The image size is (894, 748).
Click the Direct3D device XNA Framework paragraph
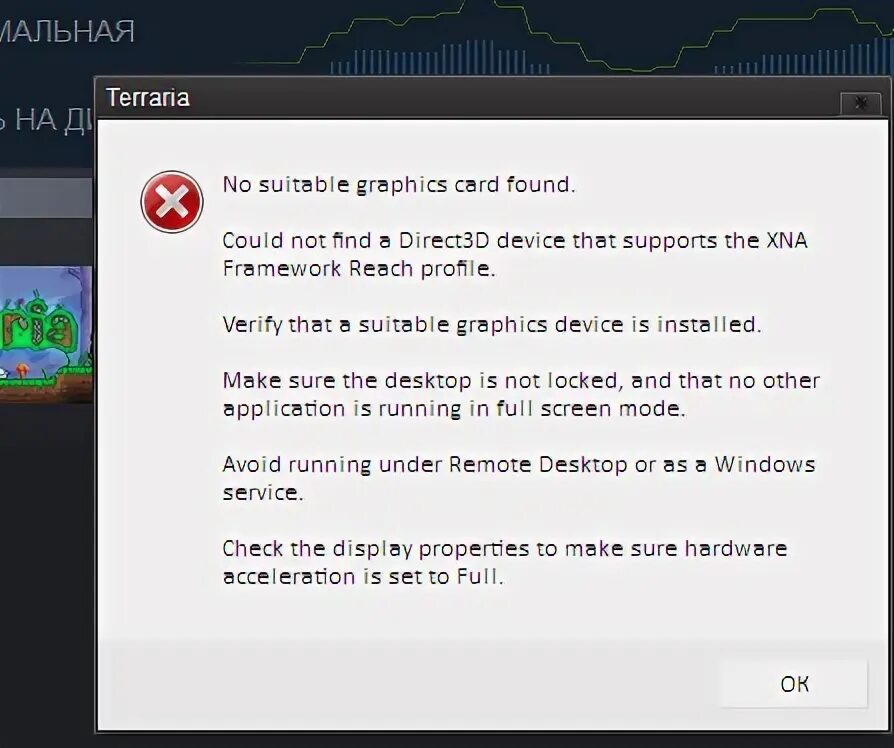[x=514, y=254]
